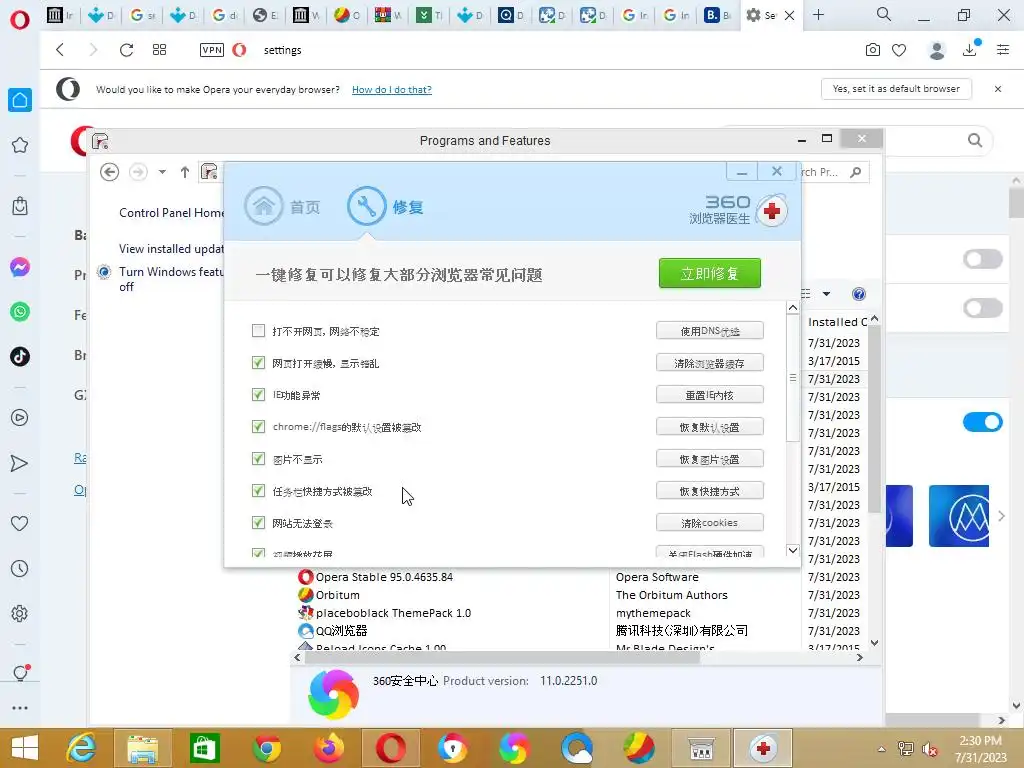The width and height of the screenshot is (1024, 768).
Task: Click the Control Panel Home link
Action: coord(171,213)
